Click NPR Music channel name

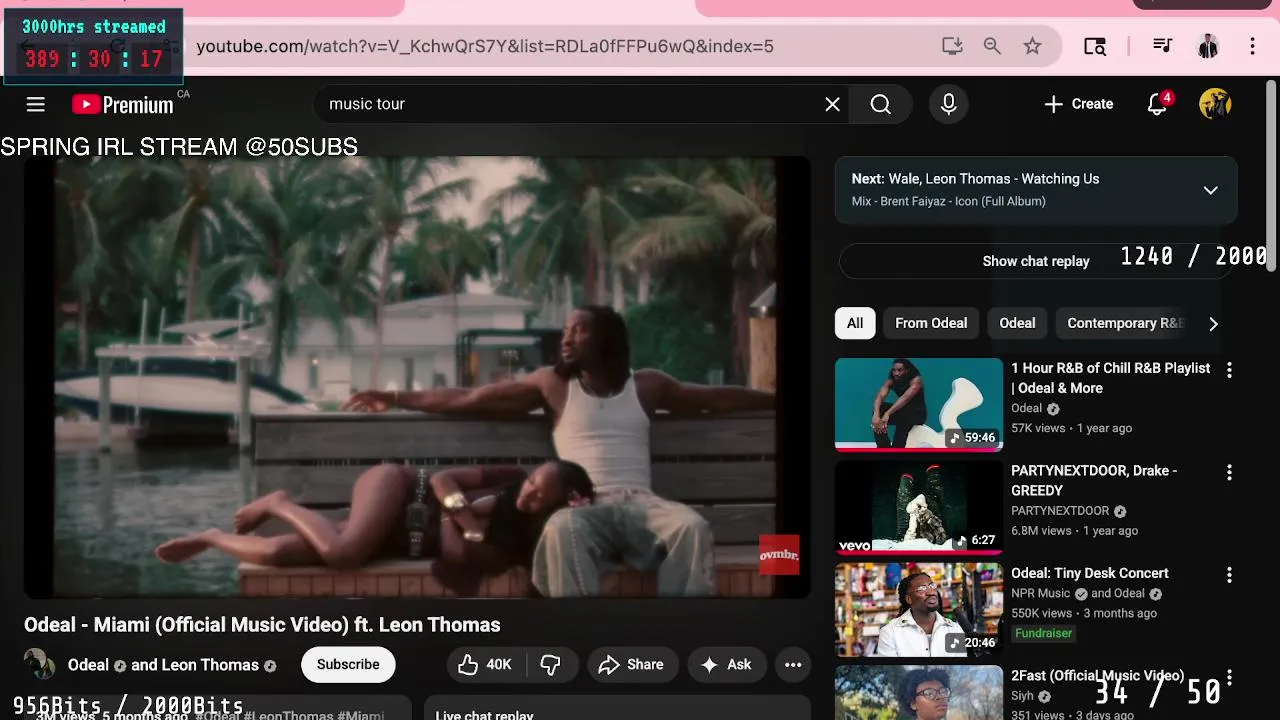[x=1041, y=593]
